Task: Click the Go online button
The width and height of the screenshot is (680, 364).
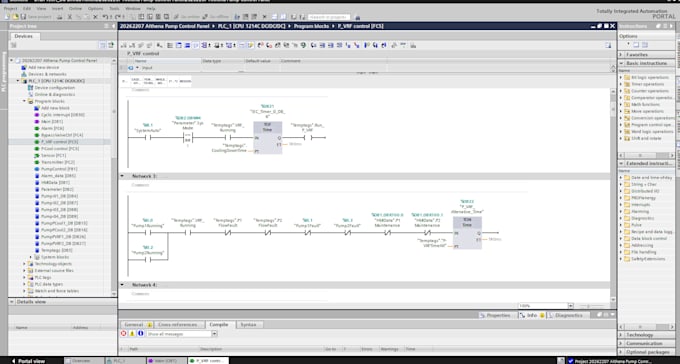Action: [188, 17]
